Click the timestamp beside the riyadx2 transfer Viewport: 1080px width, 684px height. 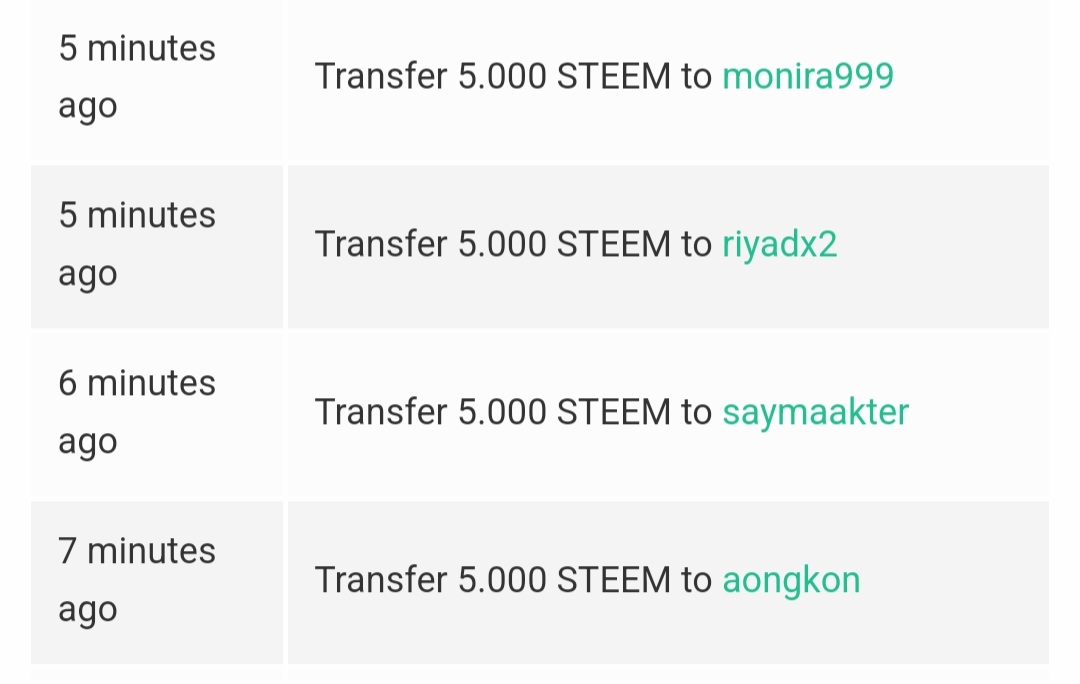pyautogui.click(x=136, y=244)
